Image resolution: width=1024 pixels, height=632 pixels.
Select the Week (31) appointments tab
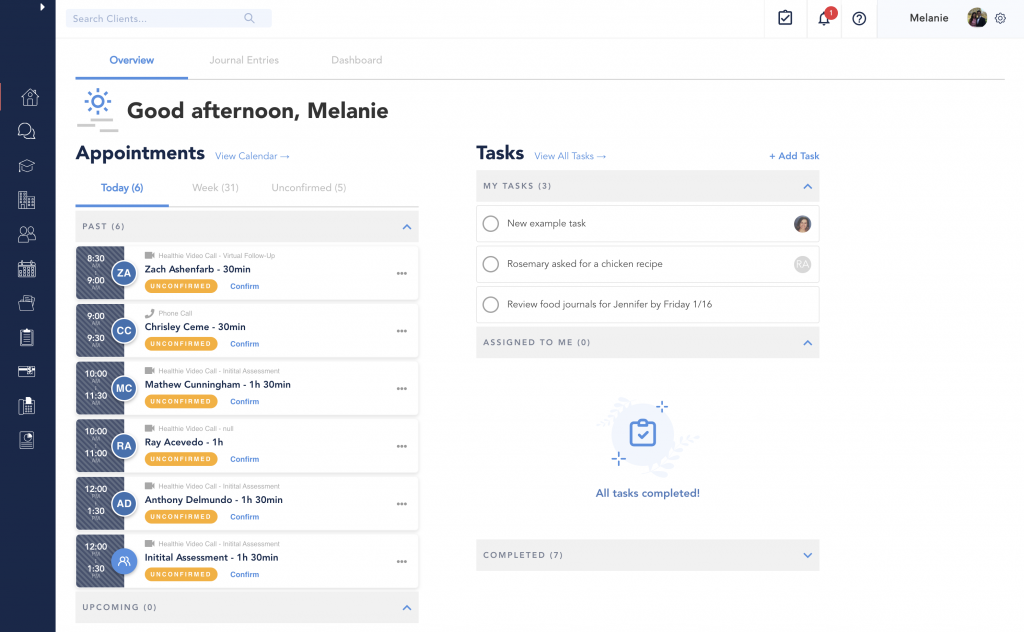pos(216,188)
